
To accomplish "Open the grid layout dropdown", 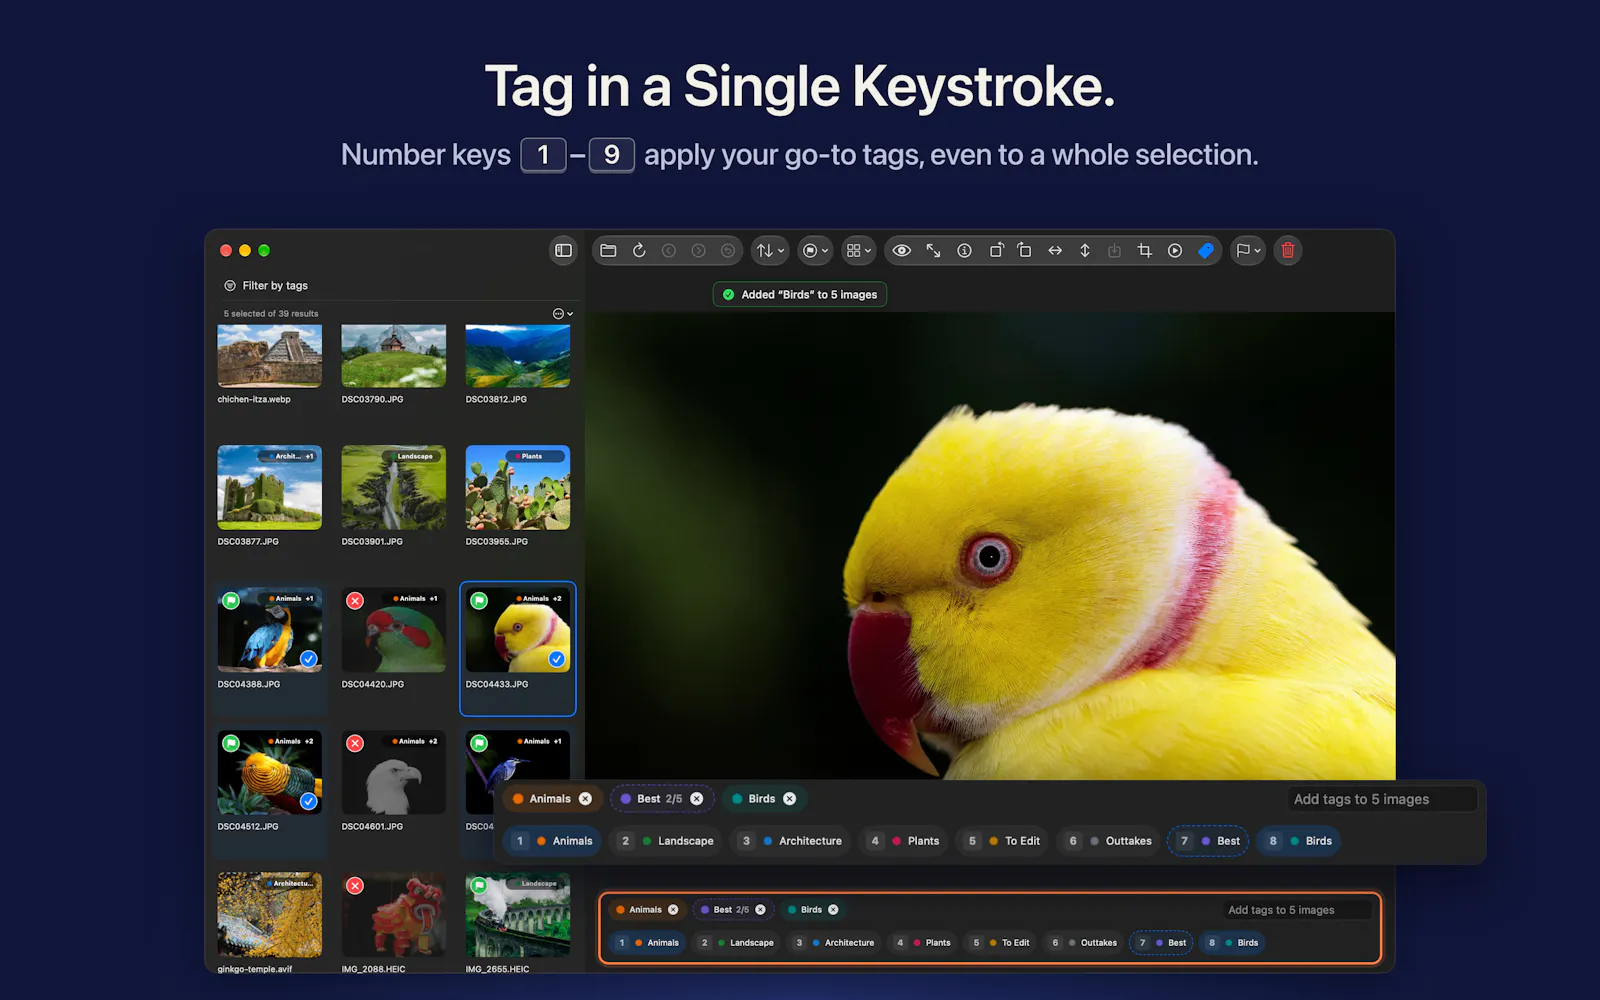I will (x=859, y=251).
